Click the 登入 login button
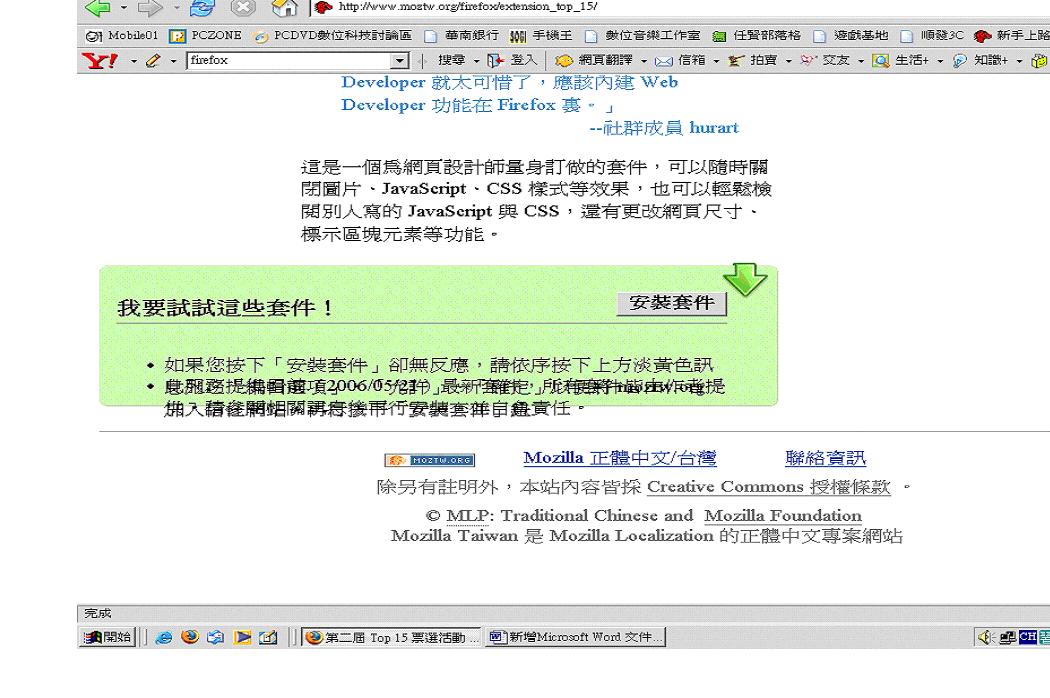 (x=513, y=60)
